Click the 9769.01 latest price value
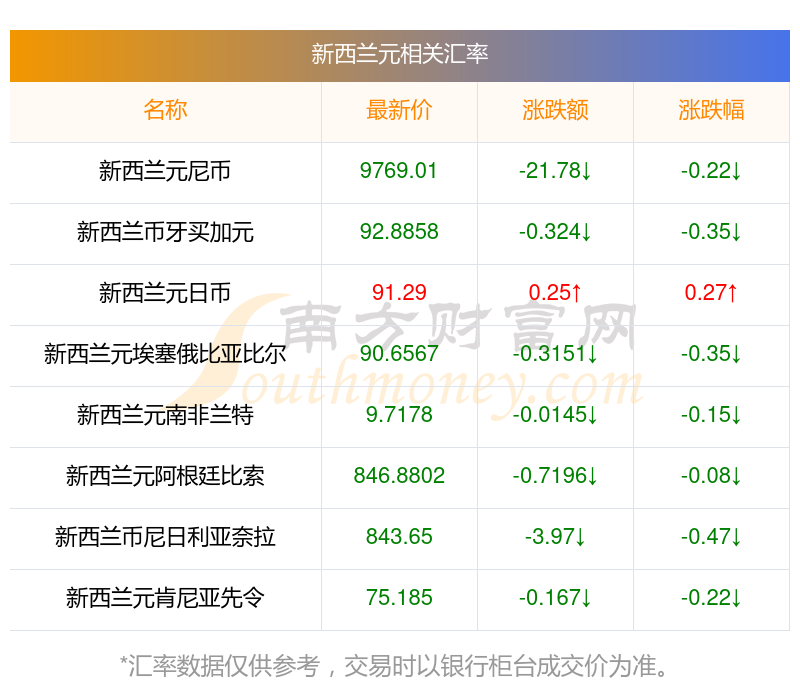The height and width of the screenshot is (697, 800). (399, 171)
